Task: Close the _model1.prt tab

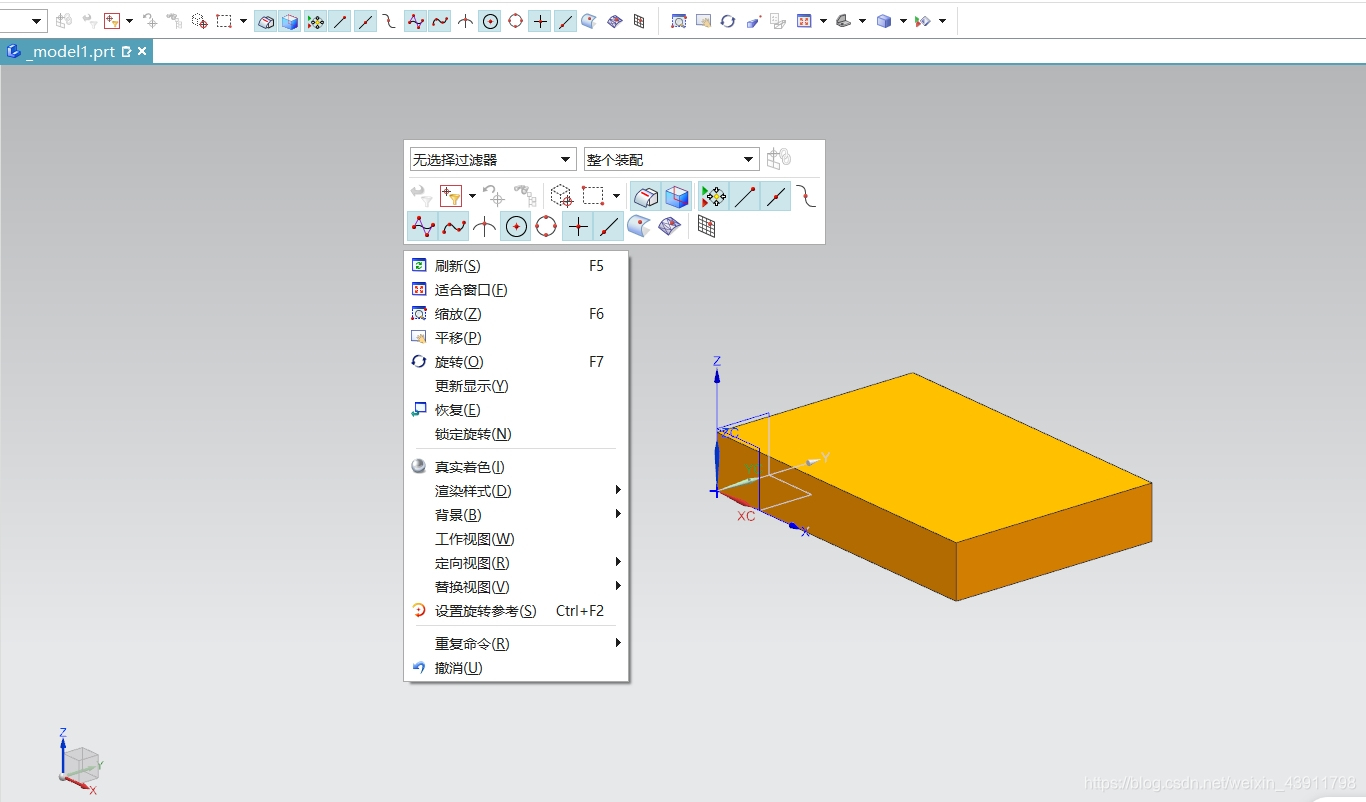Action: [142, 51]
